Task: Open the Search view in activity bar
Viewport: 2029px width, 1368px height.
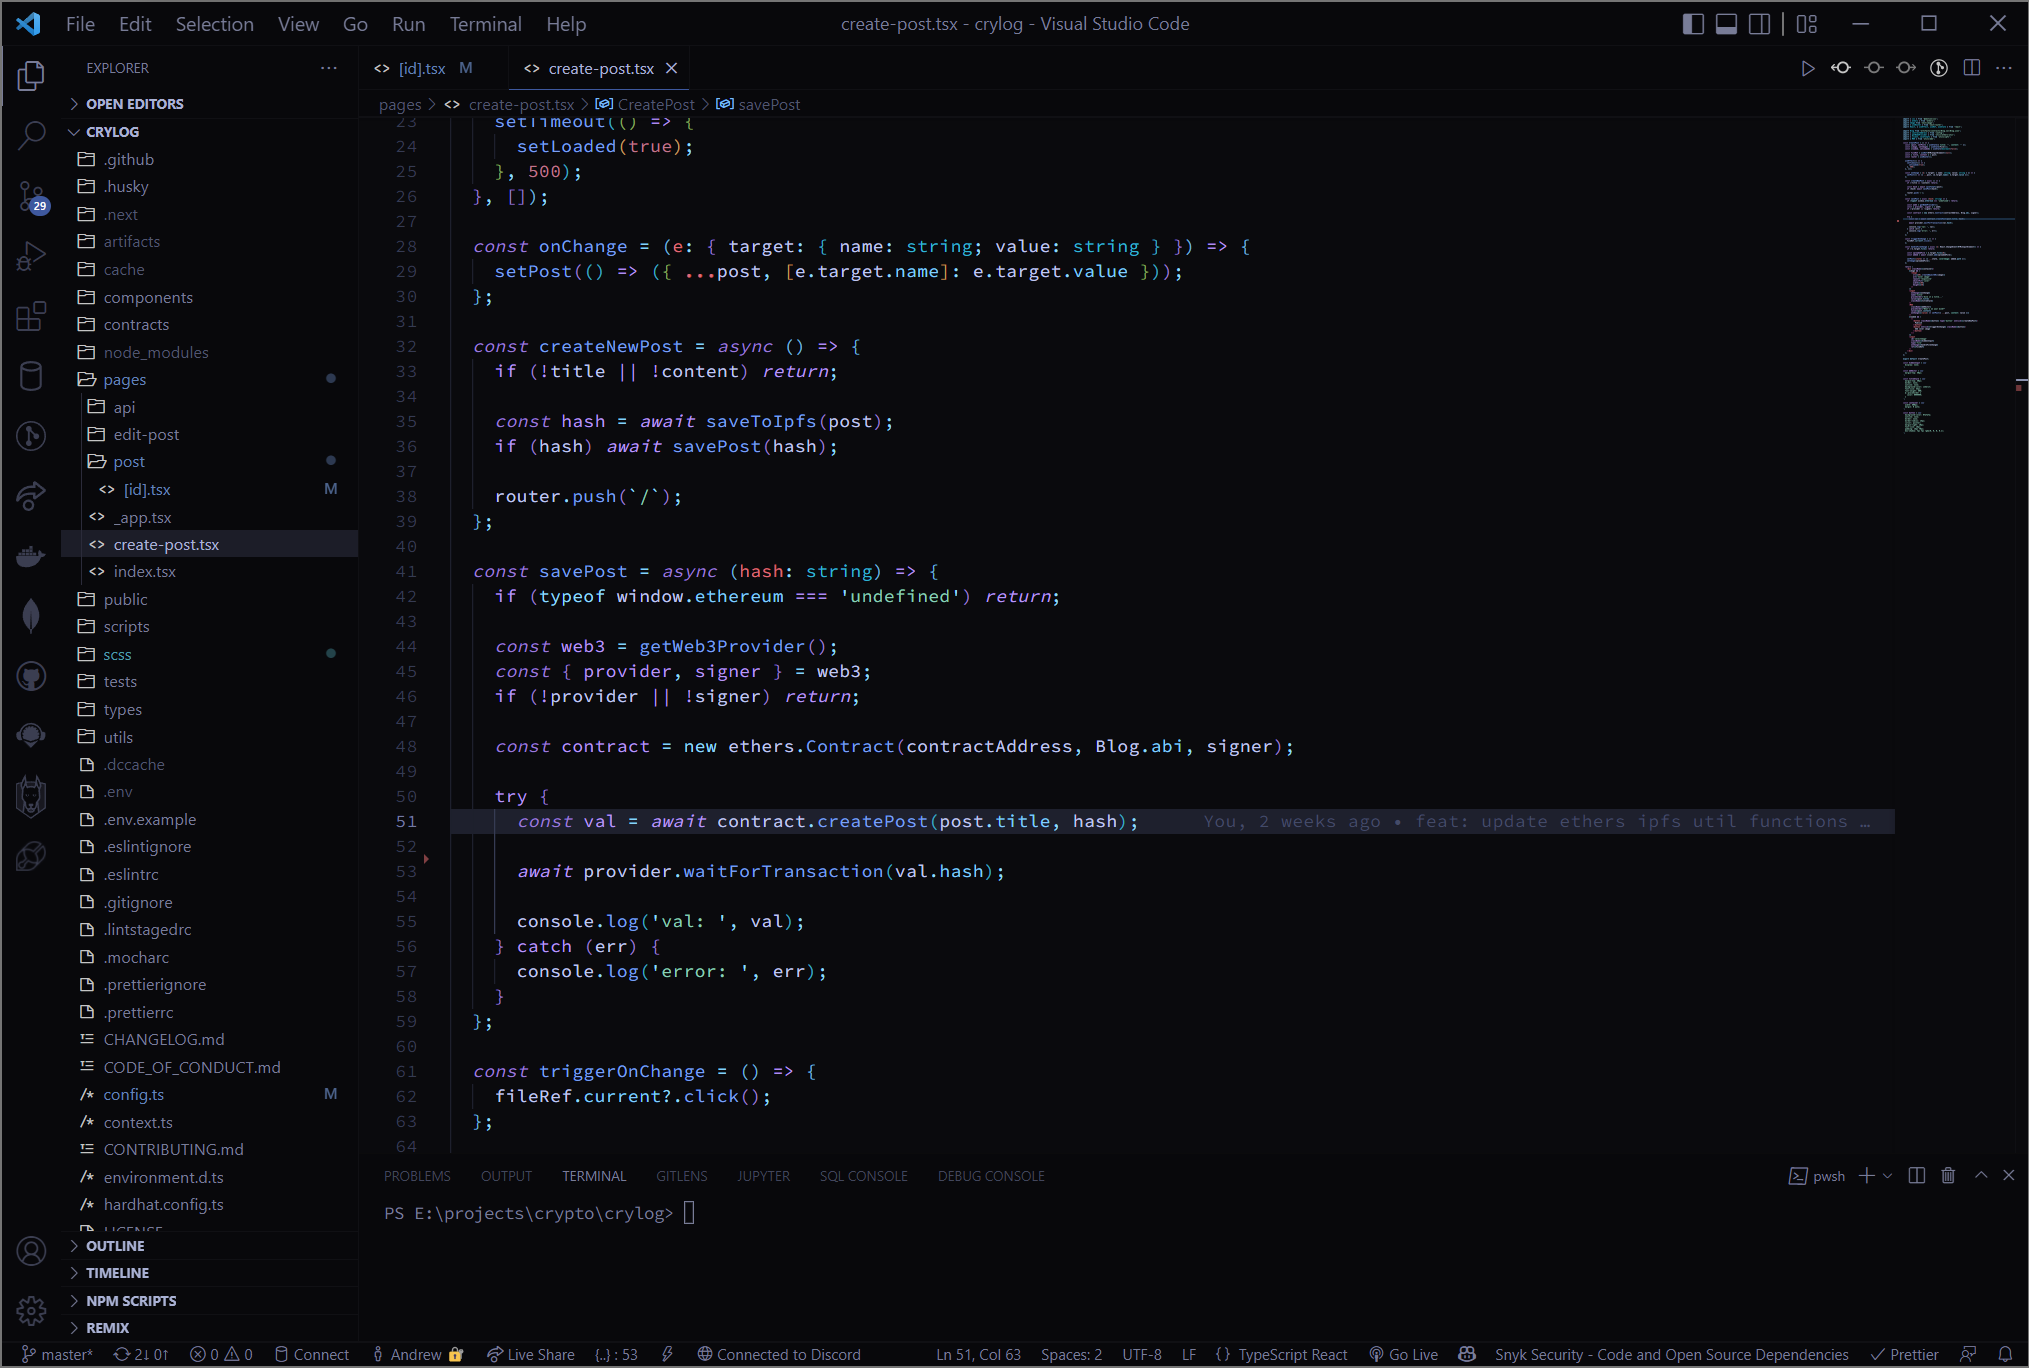Action: (31, 134)
